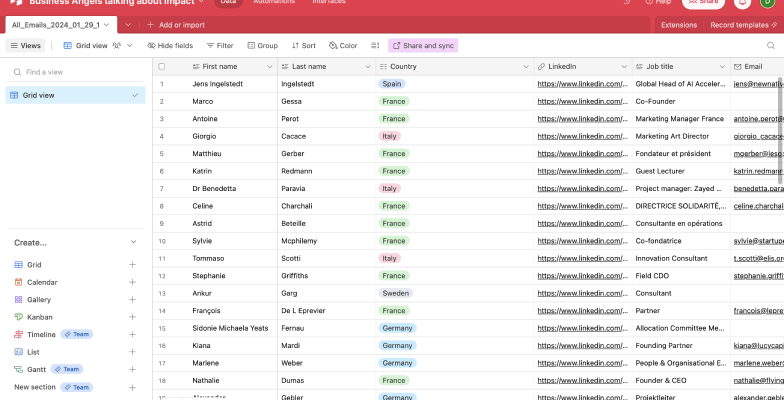Screen dimensions: 784x400
Task: Open the Color options for records
Action: [x=342, y=46]
